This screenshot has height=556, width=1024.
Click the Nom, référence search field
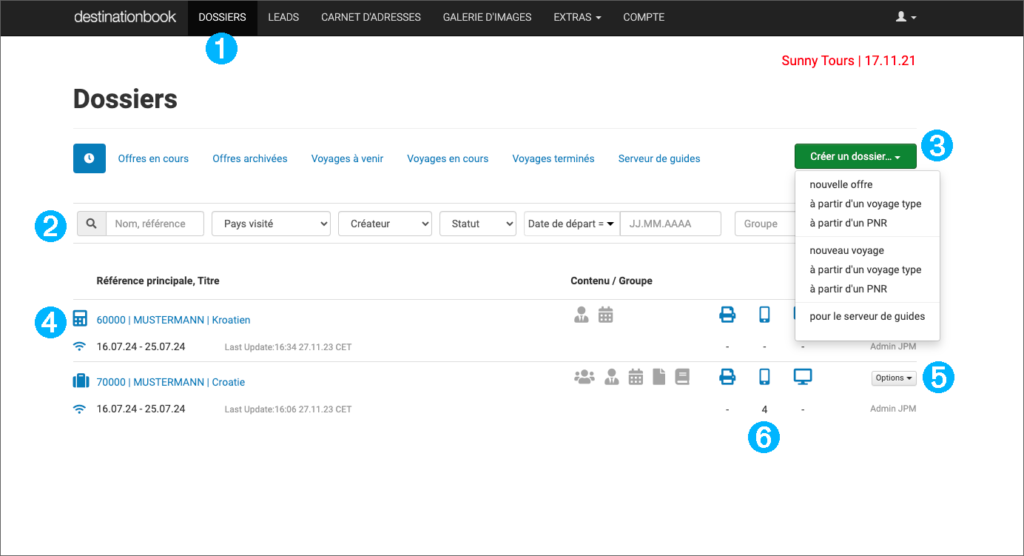(154, 224)
